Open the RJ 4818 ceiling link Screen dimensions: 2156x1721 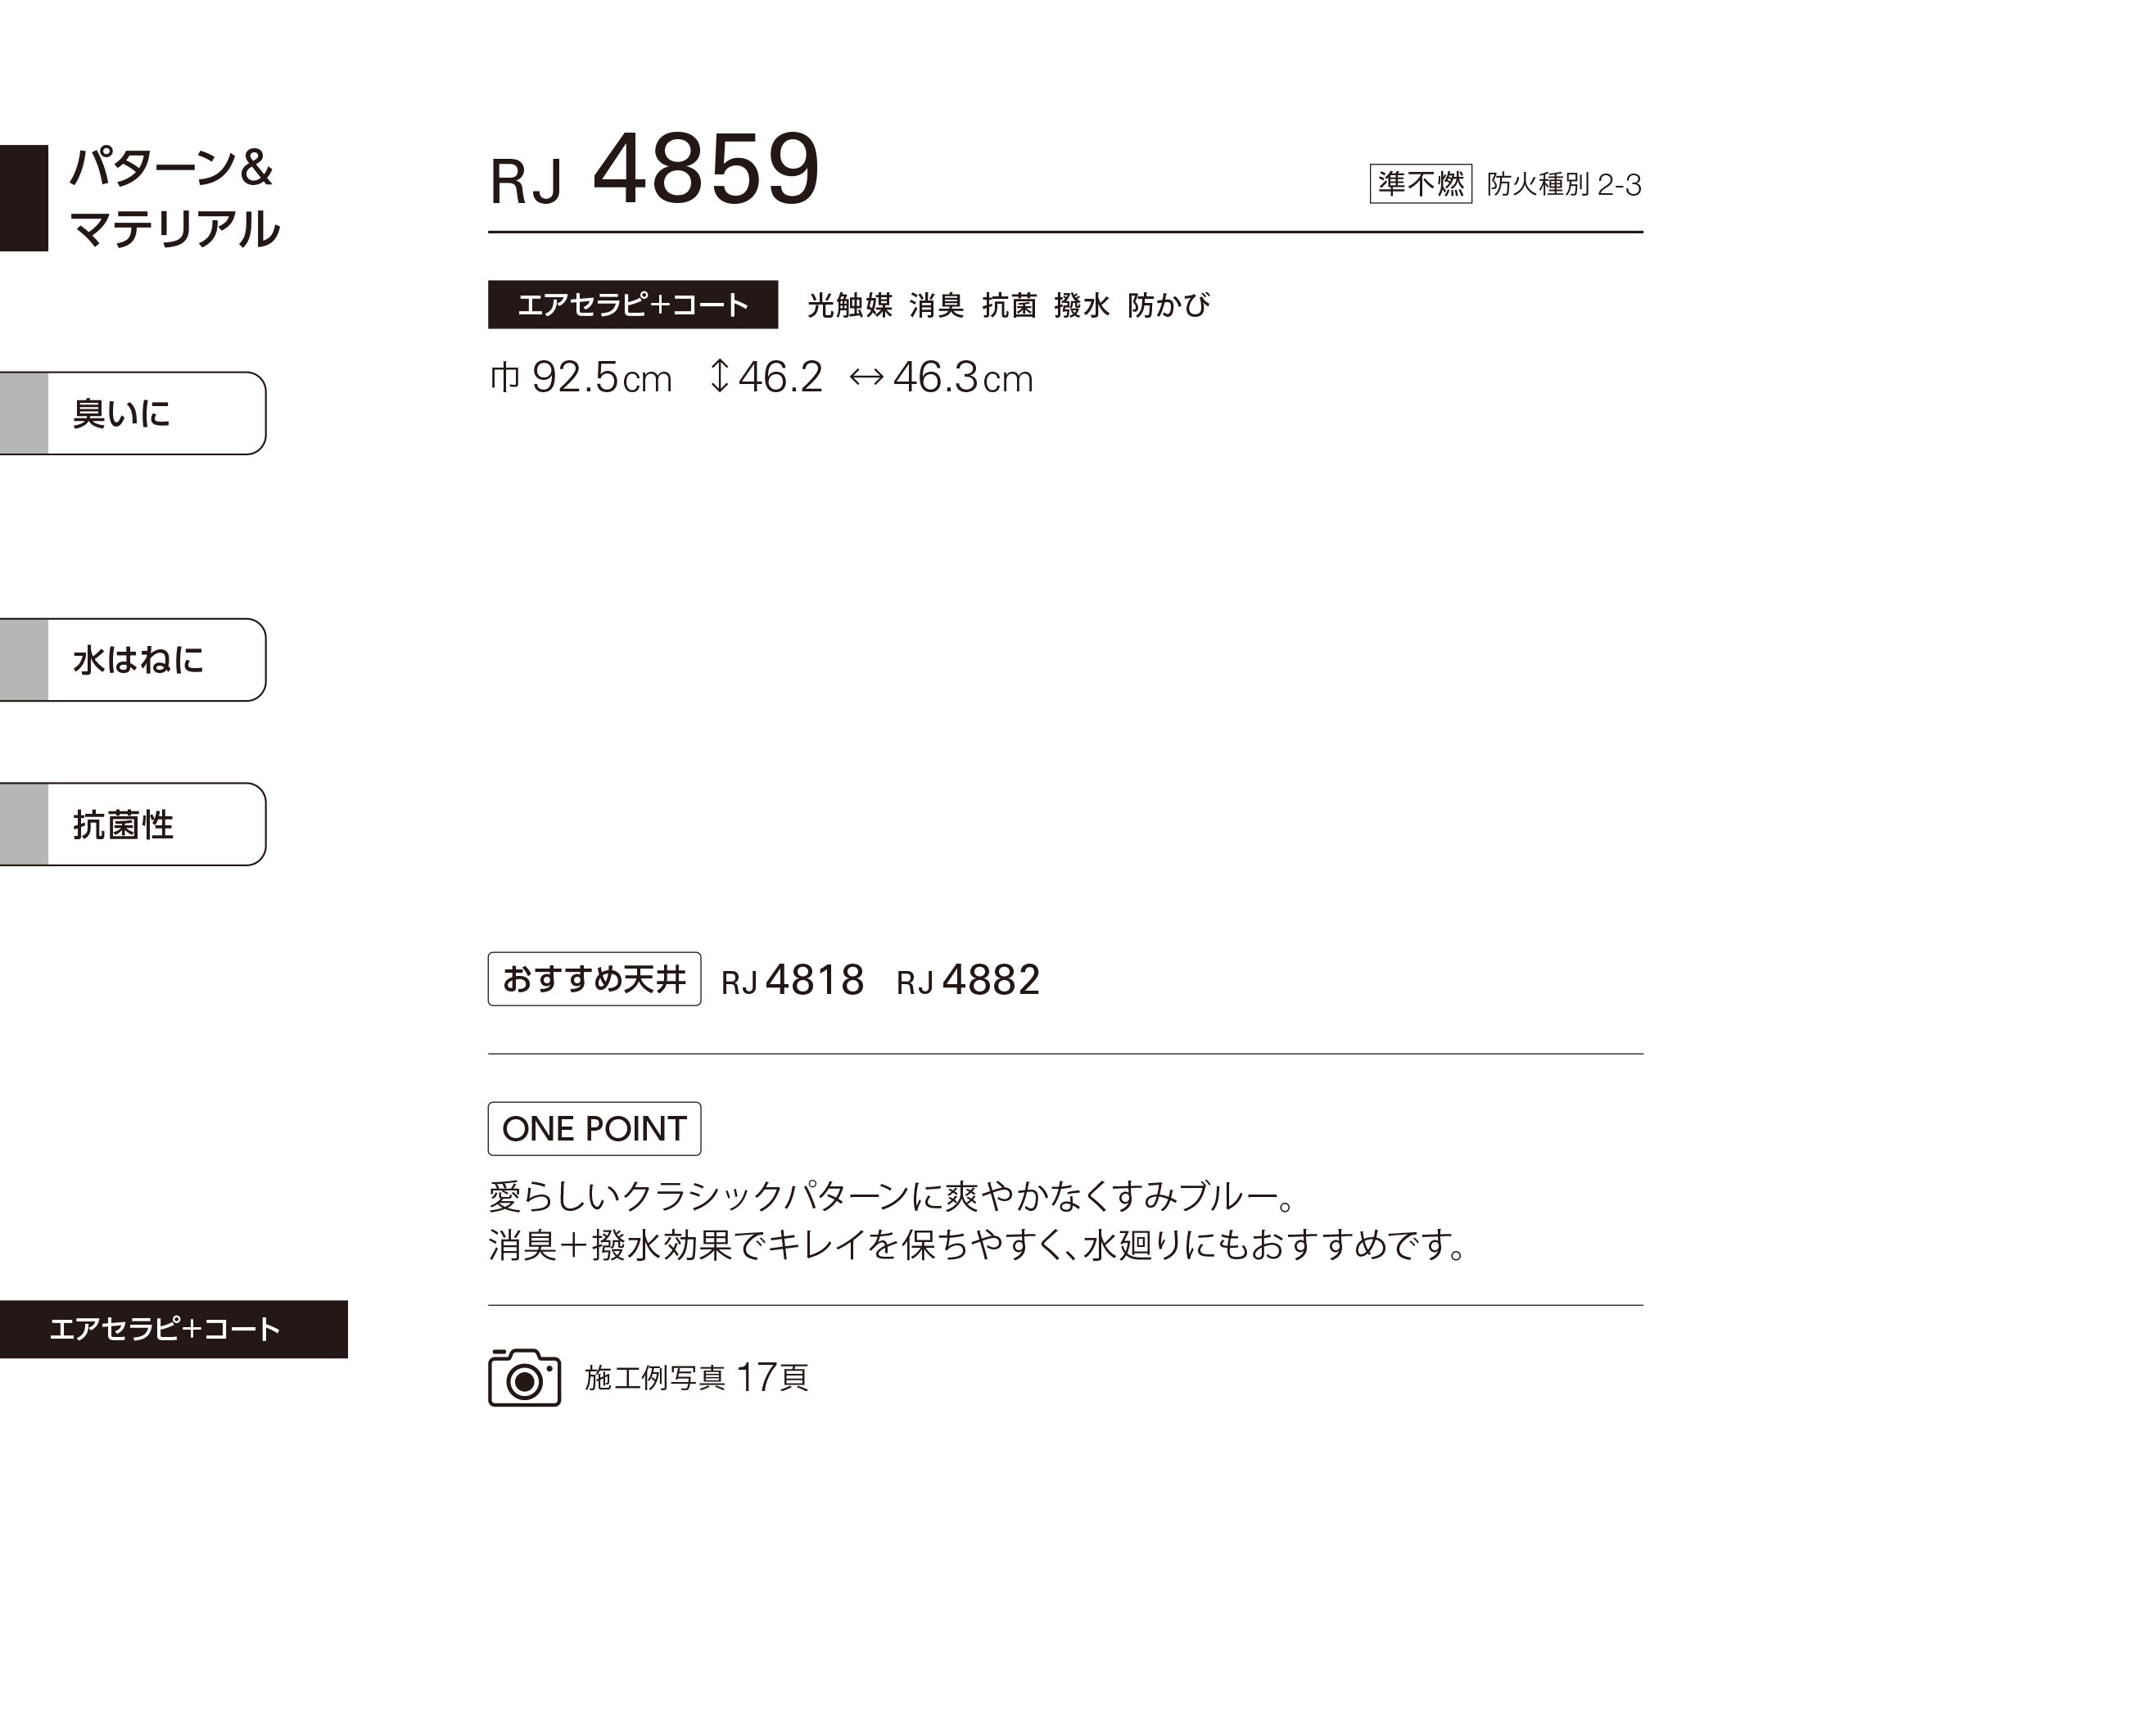[792, 980]
